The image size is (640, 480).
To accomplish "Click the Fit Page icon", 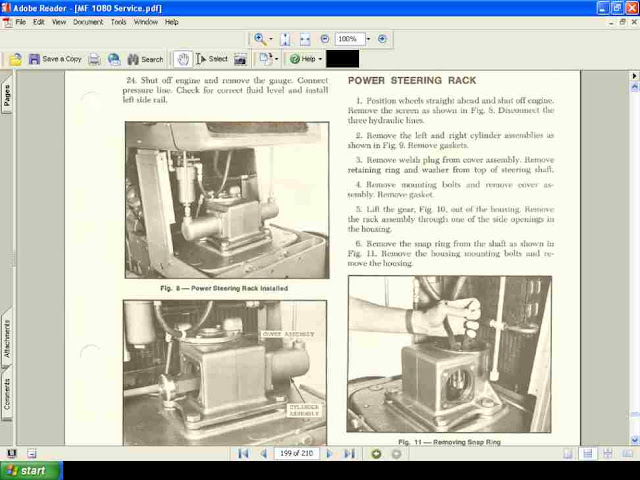I will point(286,39).
